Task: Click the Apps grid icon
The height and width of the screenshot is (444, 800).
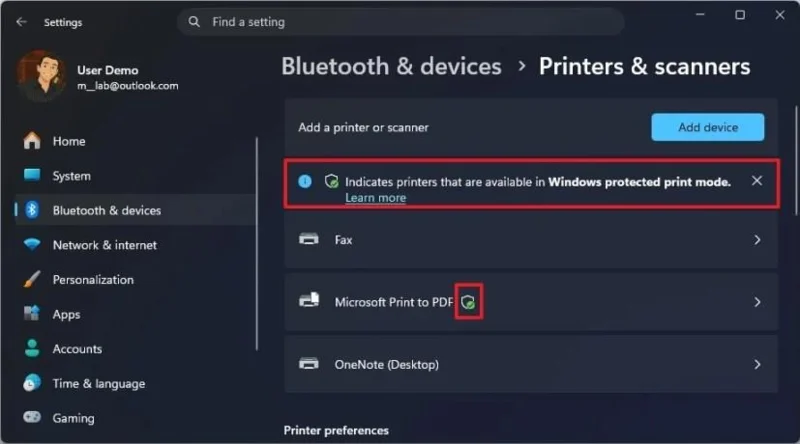Action: coord(32,313)
